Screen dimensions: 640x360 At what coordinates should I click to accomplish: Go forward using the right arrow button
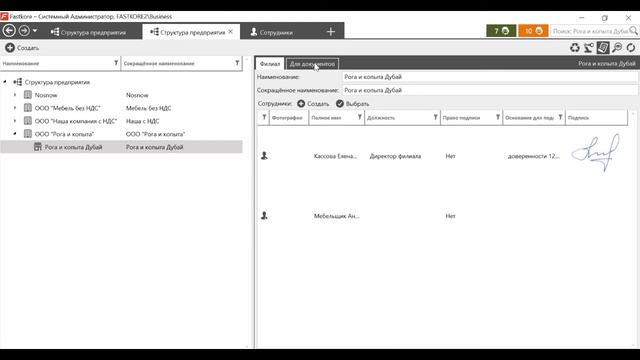[x=24, y=31]
